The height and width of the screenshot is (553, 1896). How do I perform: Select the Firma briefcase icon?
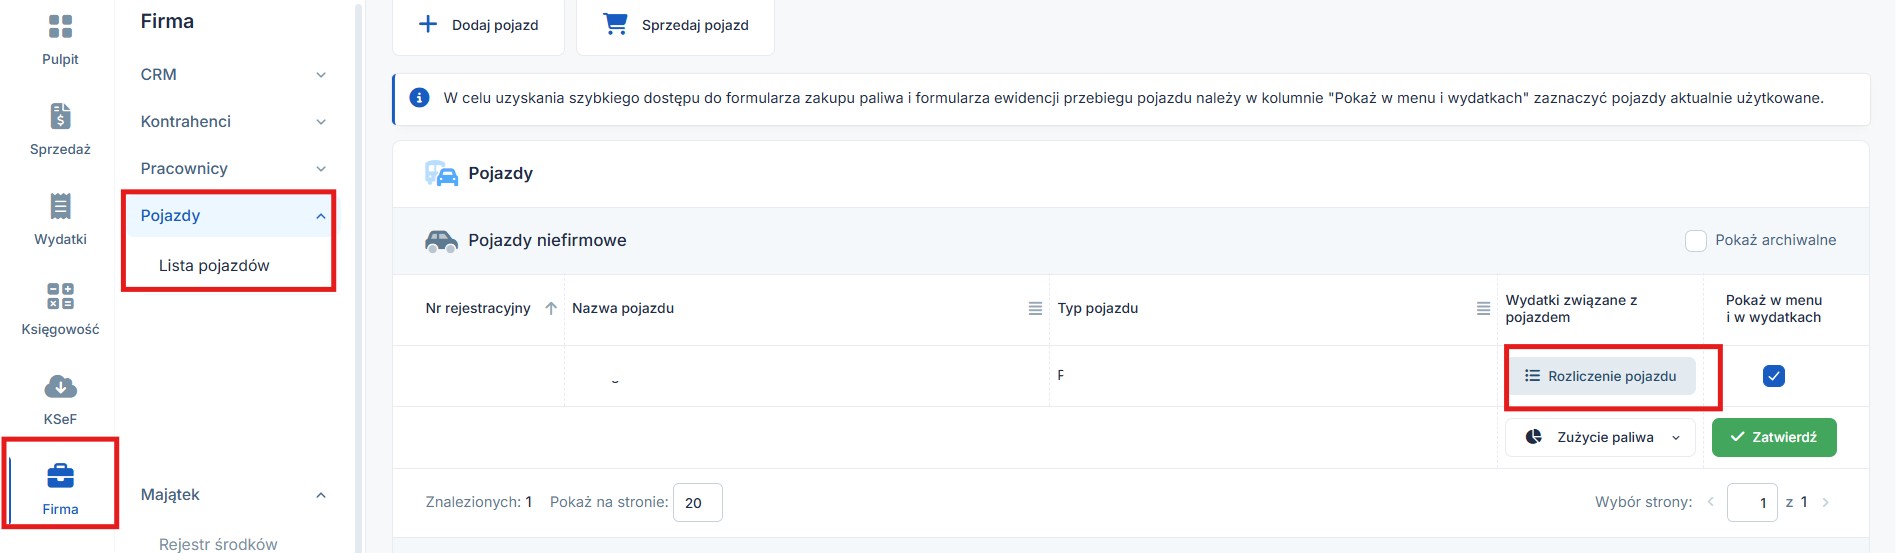click(60, 476)
